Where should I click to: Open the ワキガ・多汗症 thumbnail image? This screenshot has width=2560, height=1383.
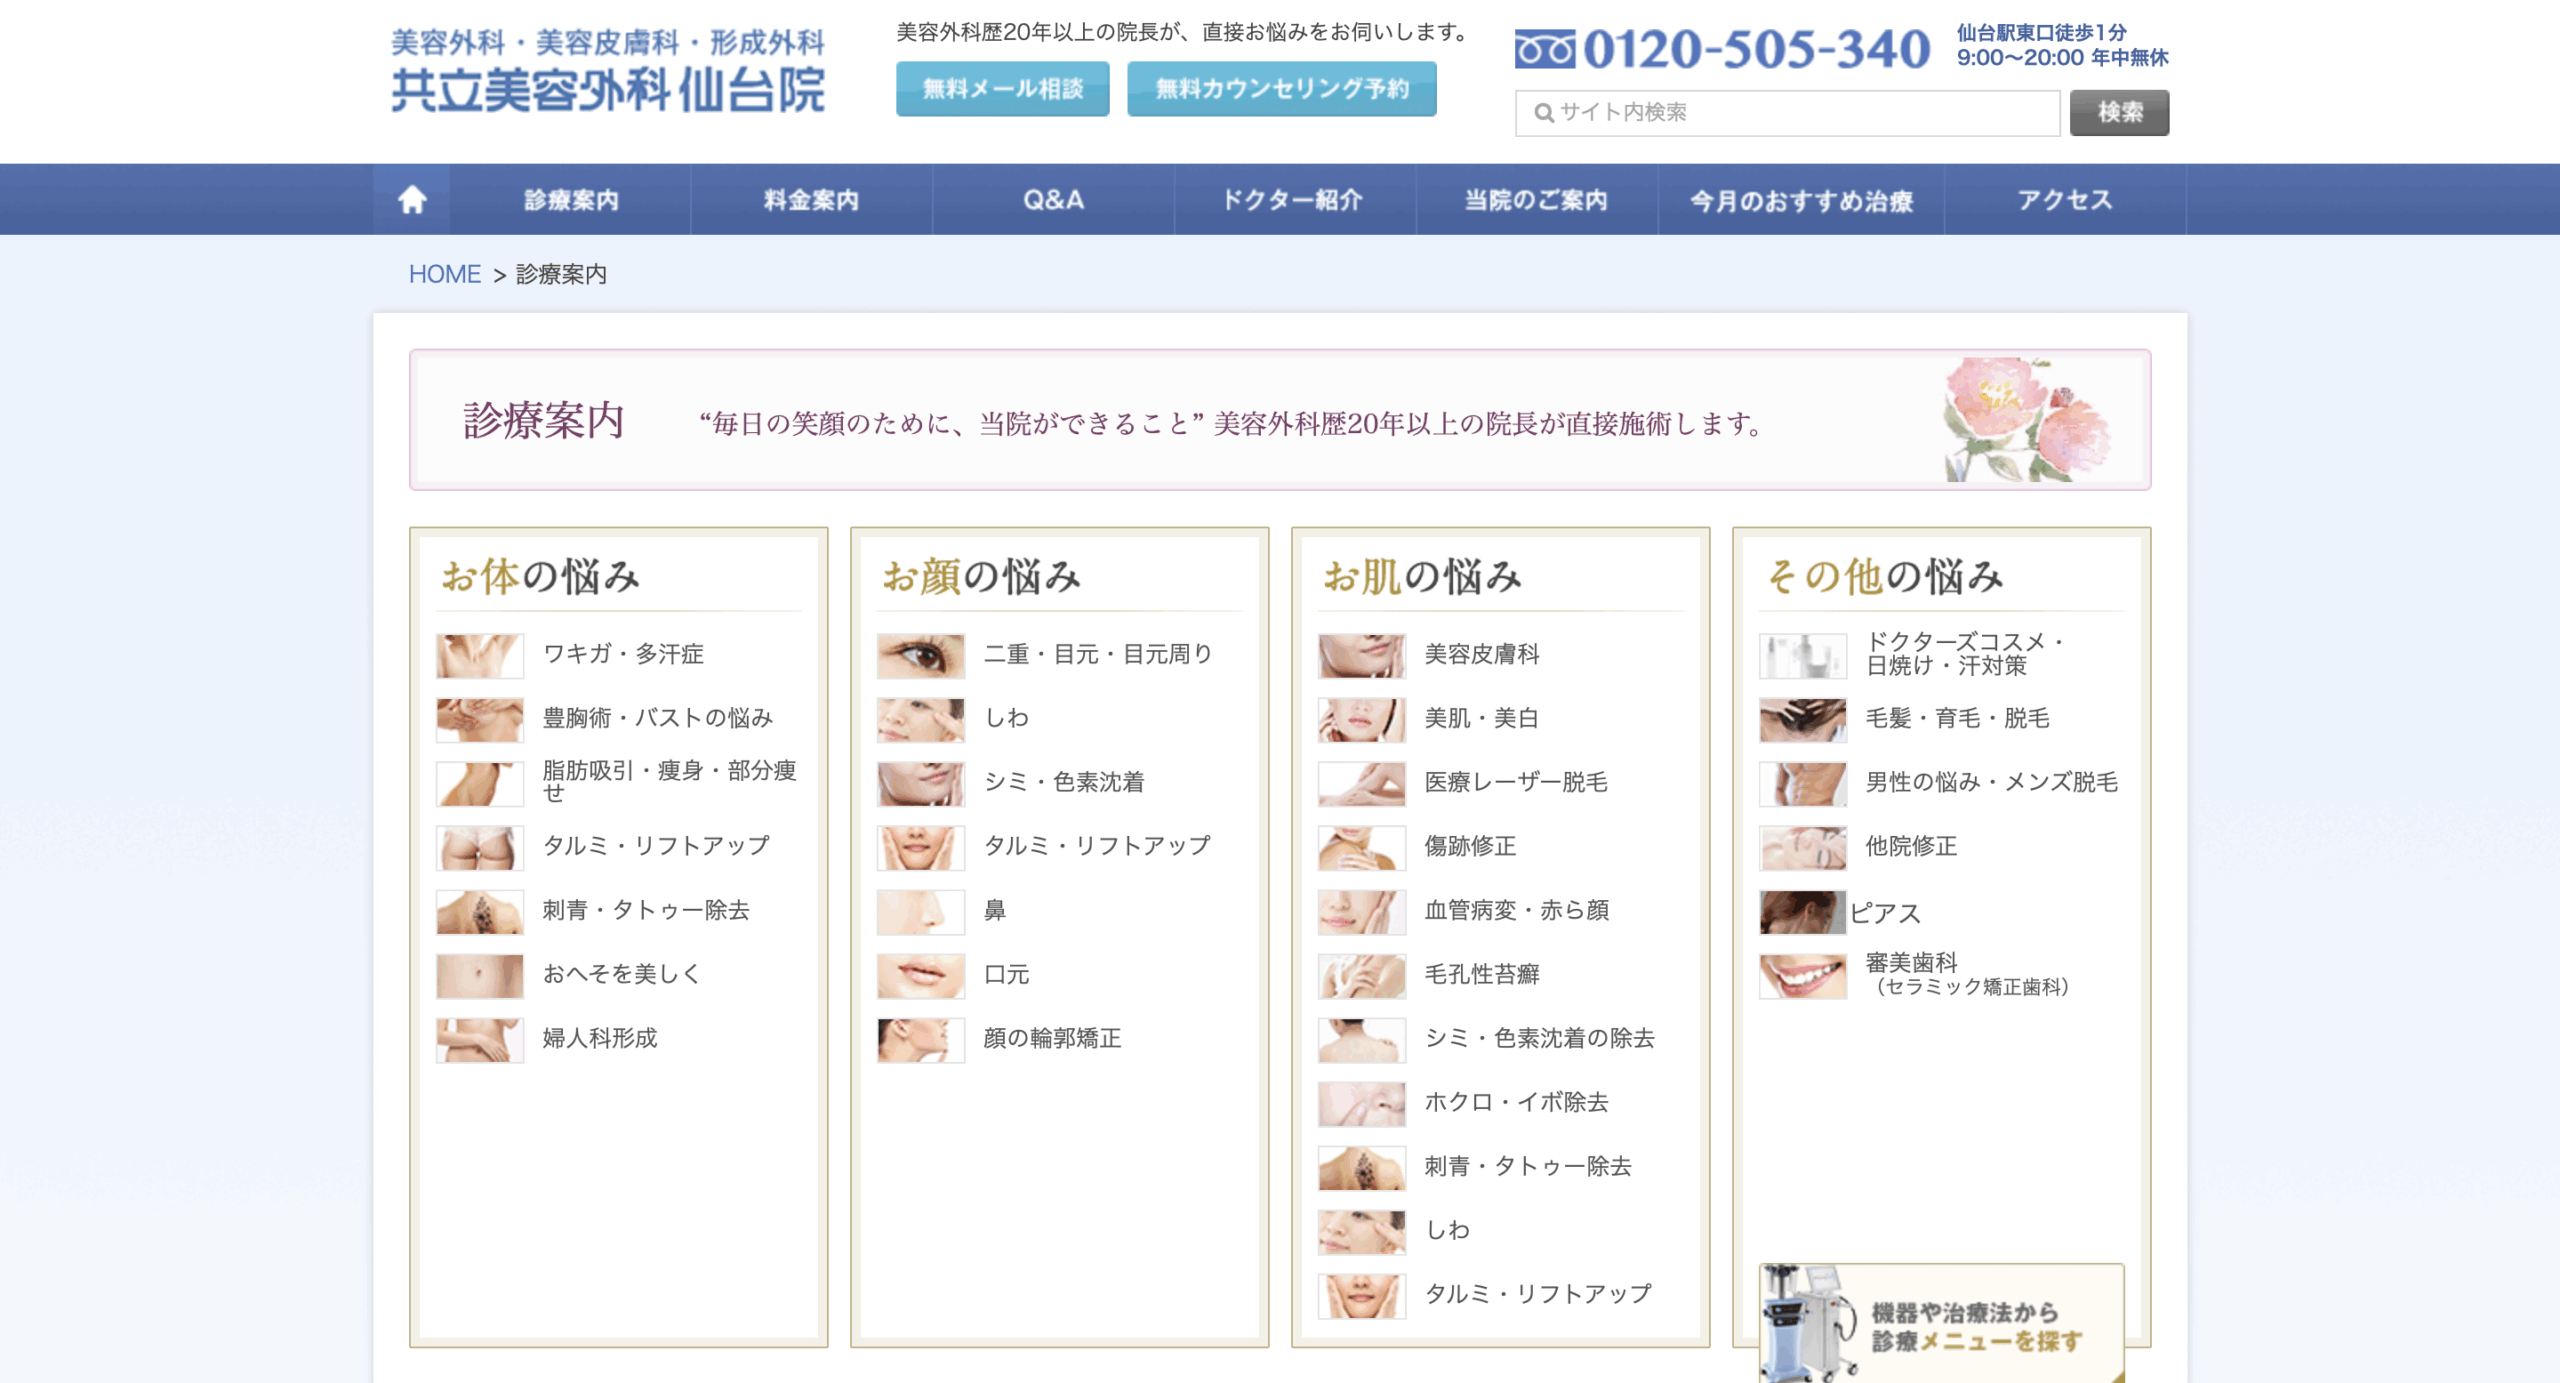(x=480, y=655)
